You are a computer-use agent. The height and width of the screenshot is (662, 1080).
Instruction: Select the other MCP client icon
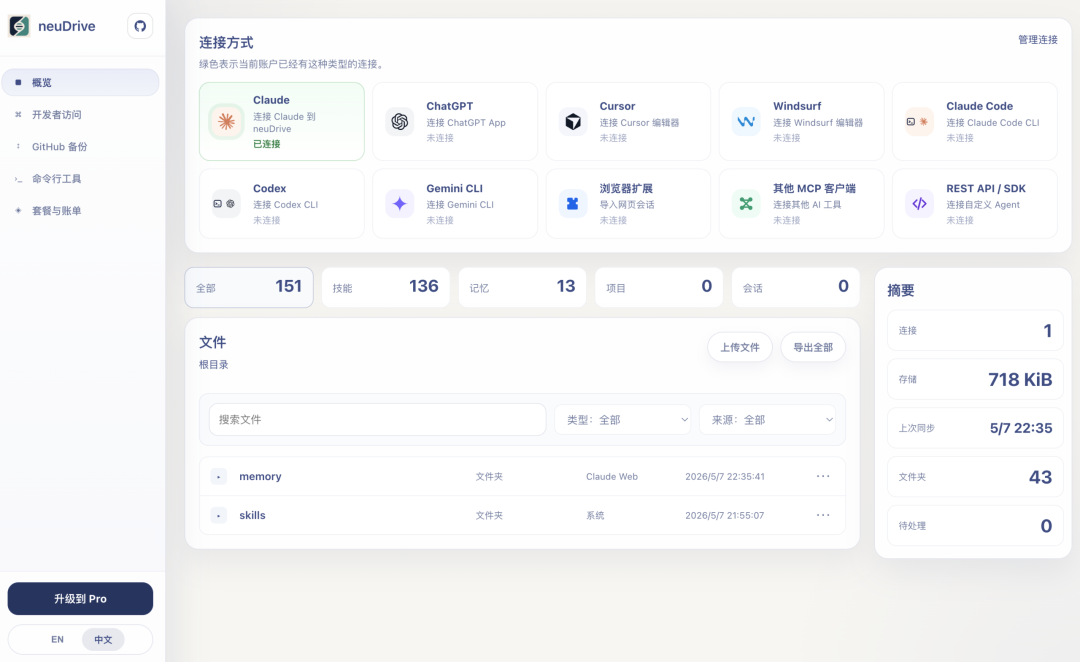(x=746, y=204)
